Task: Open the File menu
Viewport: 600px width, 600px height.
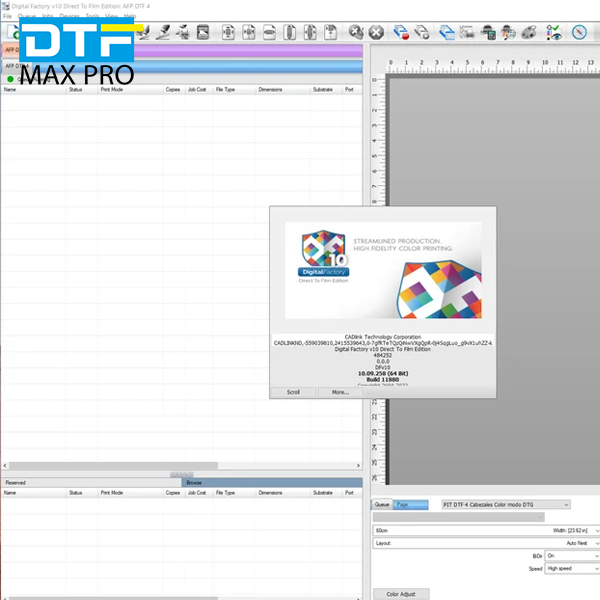Action: (7, 16)
